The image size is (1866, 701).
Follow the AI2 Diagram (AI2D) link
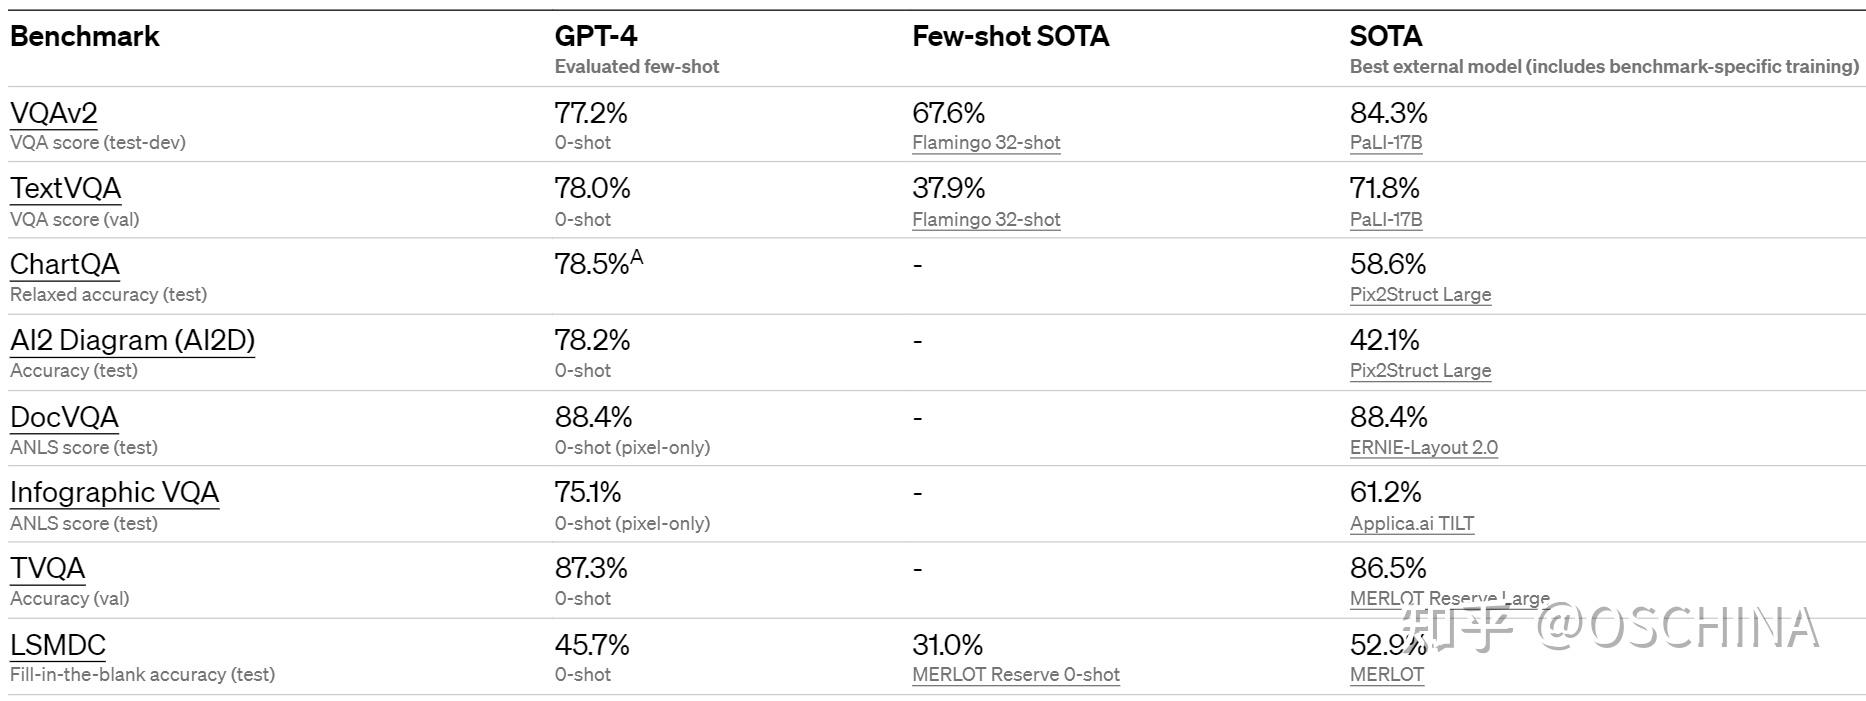pos(132,340)
